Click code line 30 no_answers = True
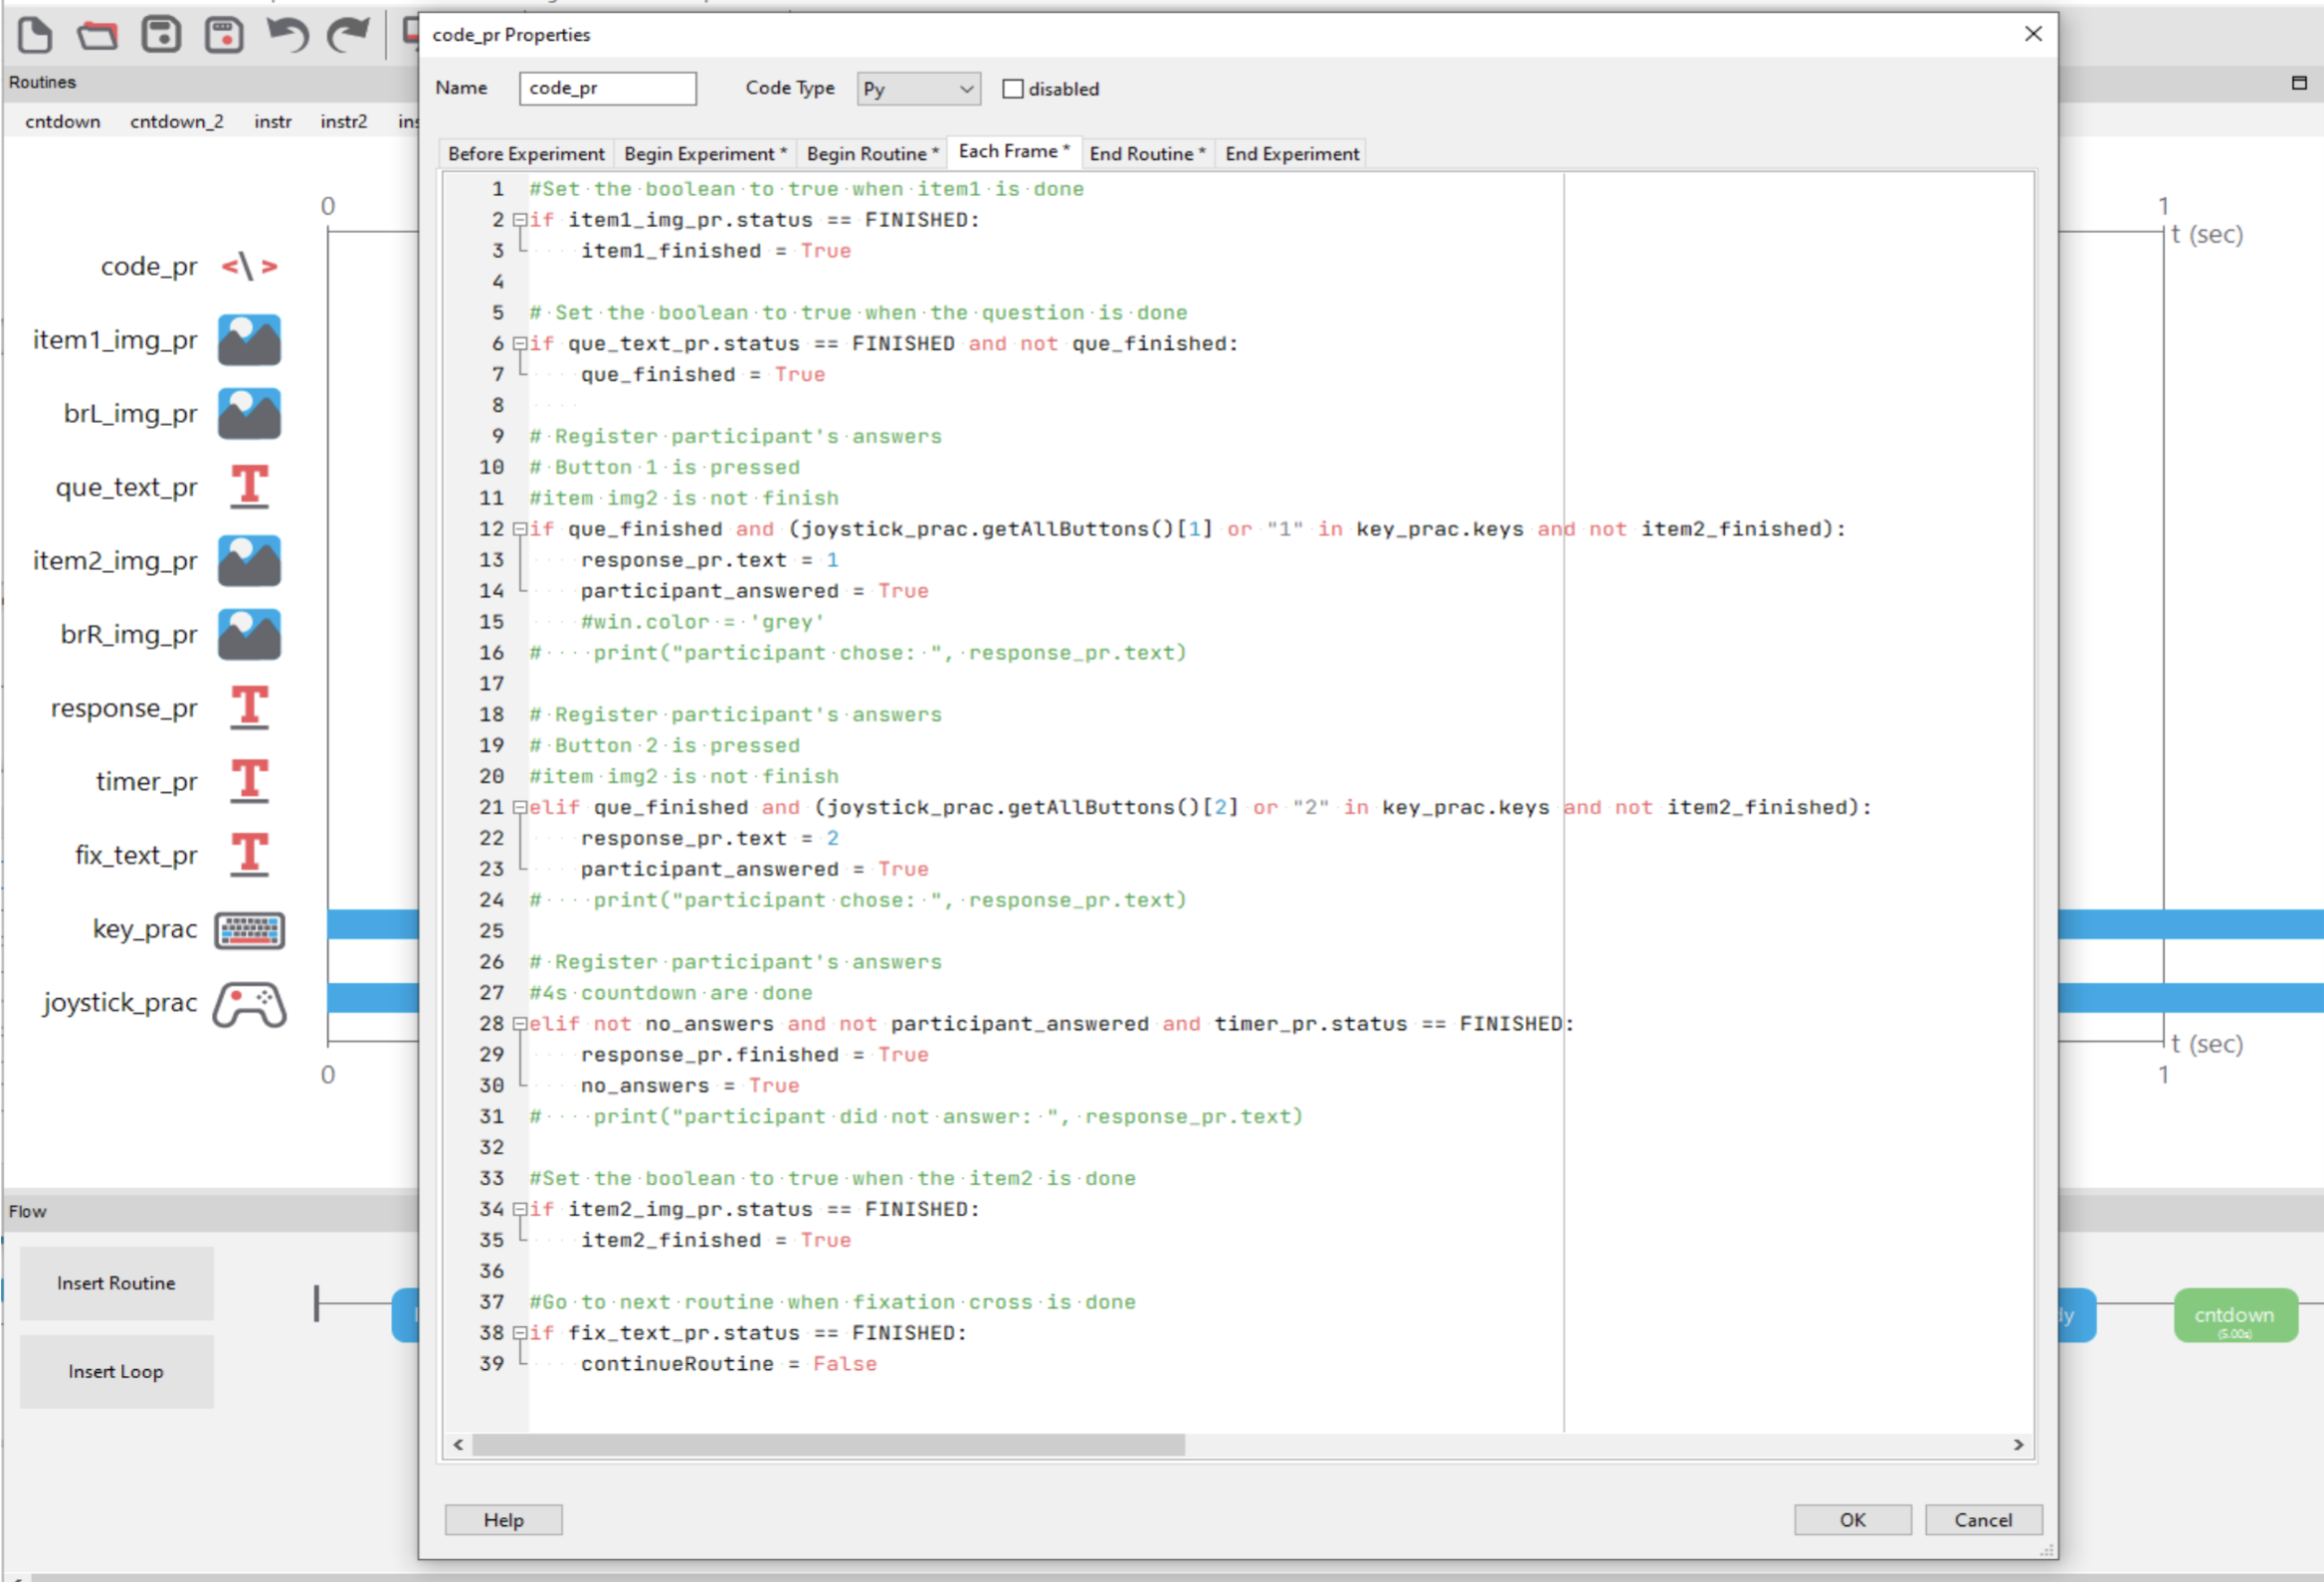Screen dimensions: 2324x1582 [690, 1086]
